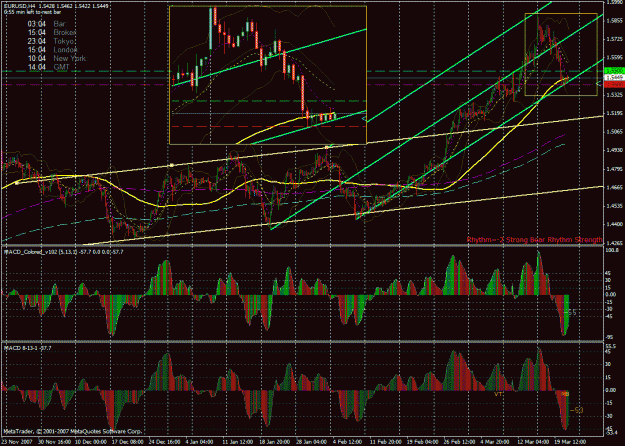This screenshot has width=625, height=446.
Task: Click the 1.4795 price scale label
Action: coord(615,169)
